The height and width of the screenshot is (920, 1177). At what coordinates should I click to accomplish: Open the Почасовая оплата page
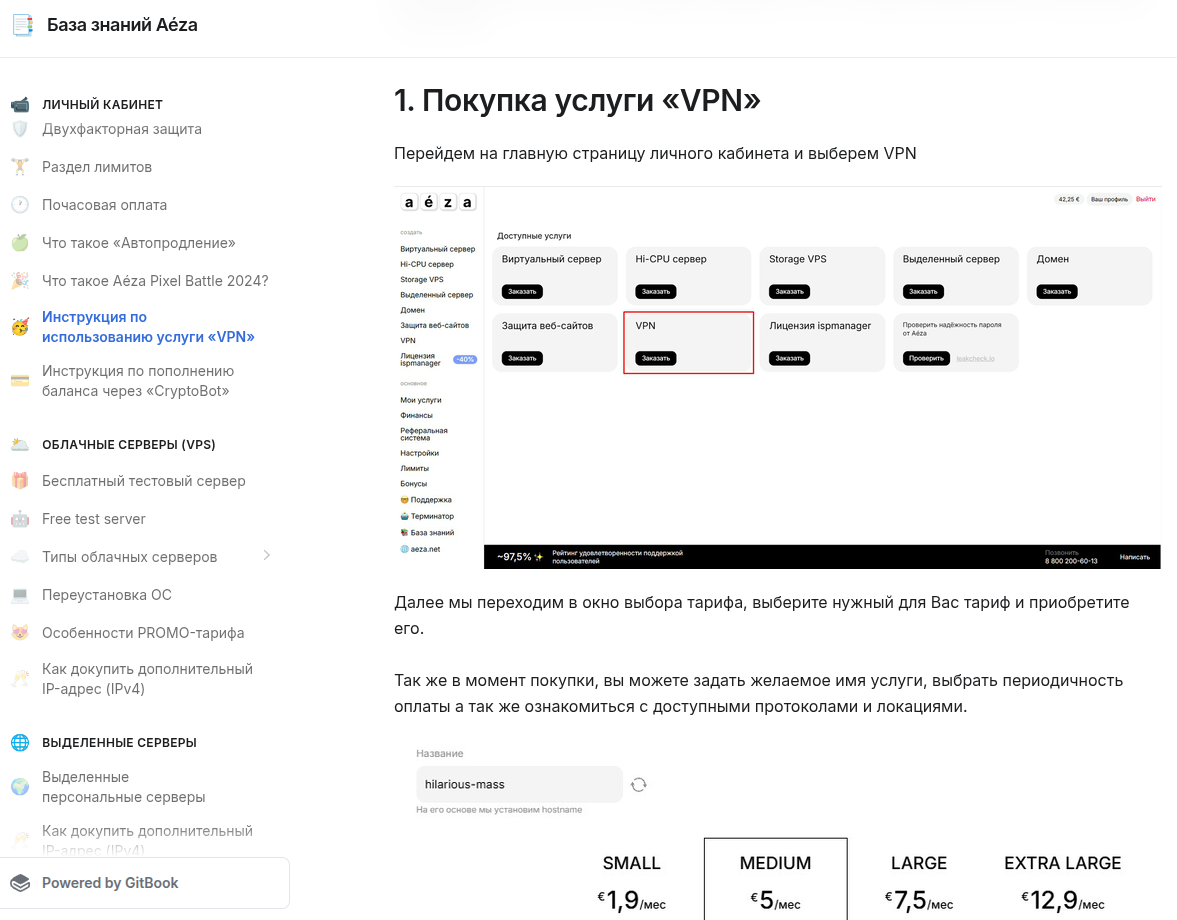(x=104, y=205)
